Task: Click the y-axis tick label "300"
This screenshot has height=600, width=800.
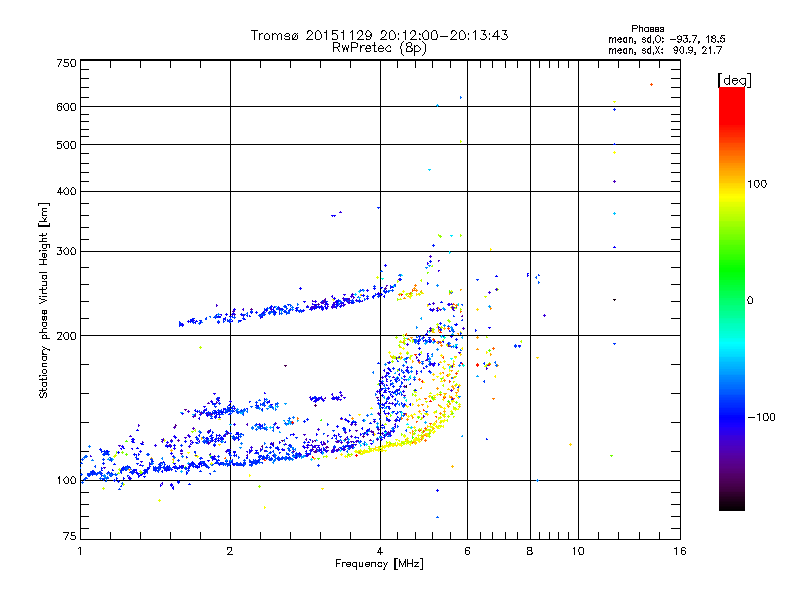Action: [x=66, y=252]
